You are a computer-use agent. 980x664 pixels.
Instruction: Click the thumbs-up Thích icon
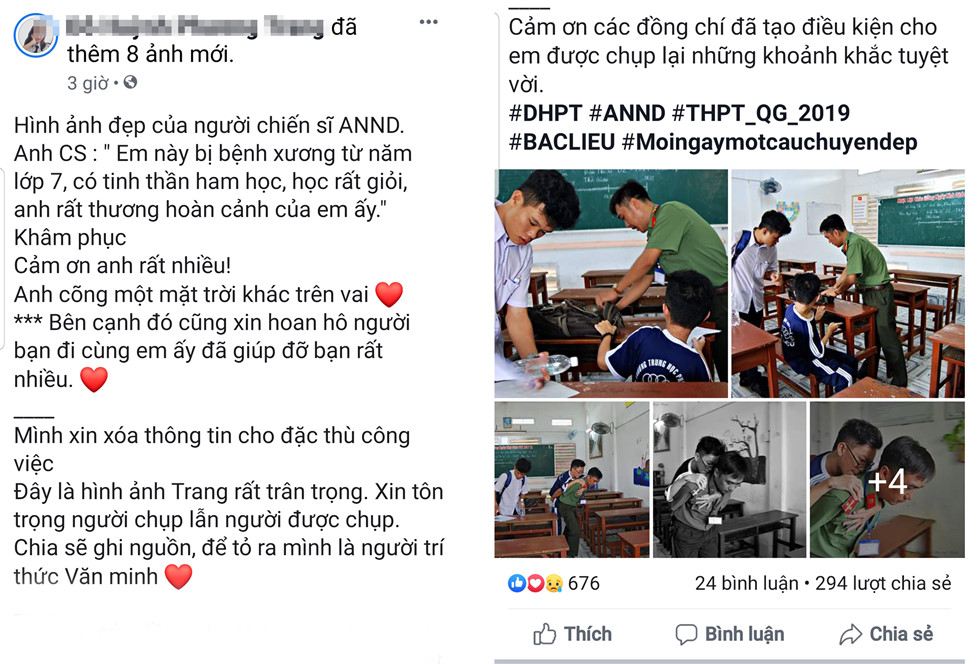coord(544,634)
